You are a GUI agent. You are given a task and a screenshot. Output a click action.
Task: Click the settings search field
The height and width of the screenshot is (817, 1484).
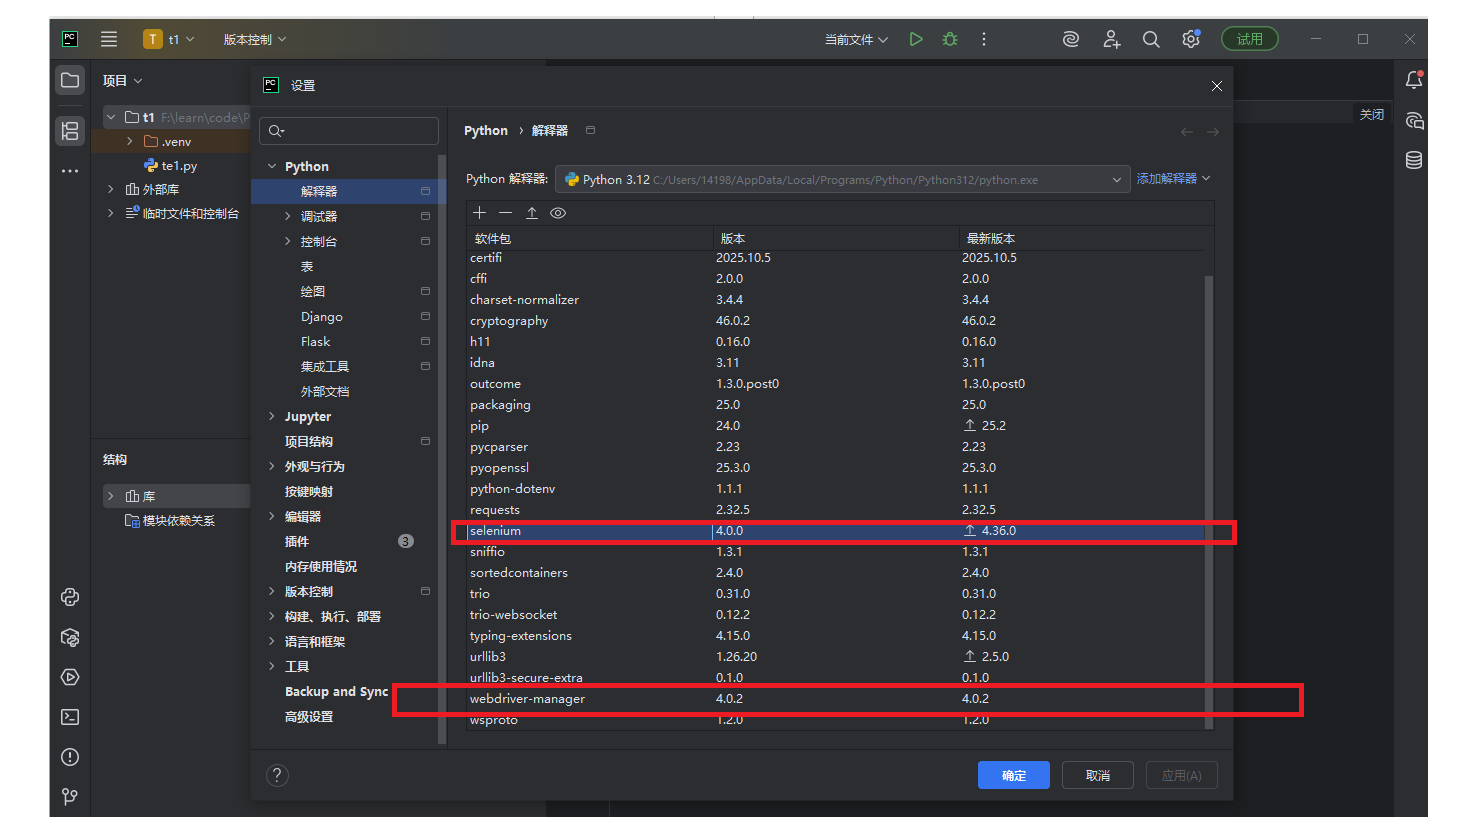[x=349, y=131]
